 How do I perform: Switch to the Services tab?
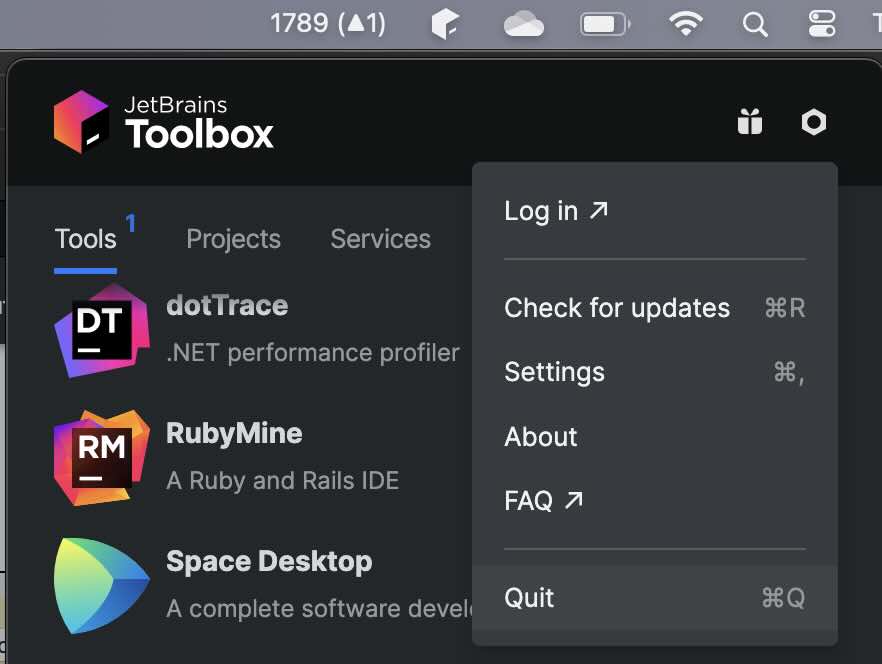coord(380,238)
